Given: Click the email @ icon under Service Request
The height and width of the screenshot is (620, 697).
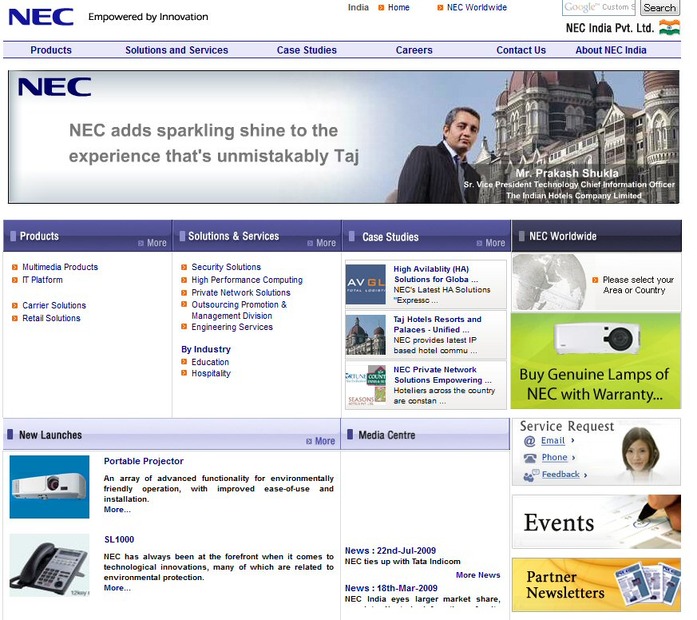Looking at the screenshot, I should [x=529, y=441].
